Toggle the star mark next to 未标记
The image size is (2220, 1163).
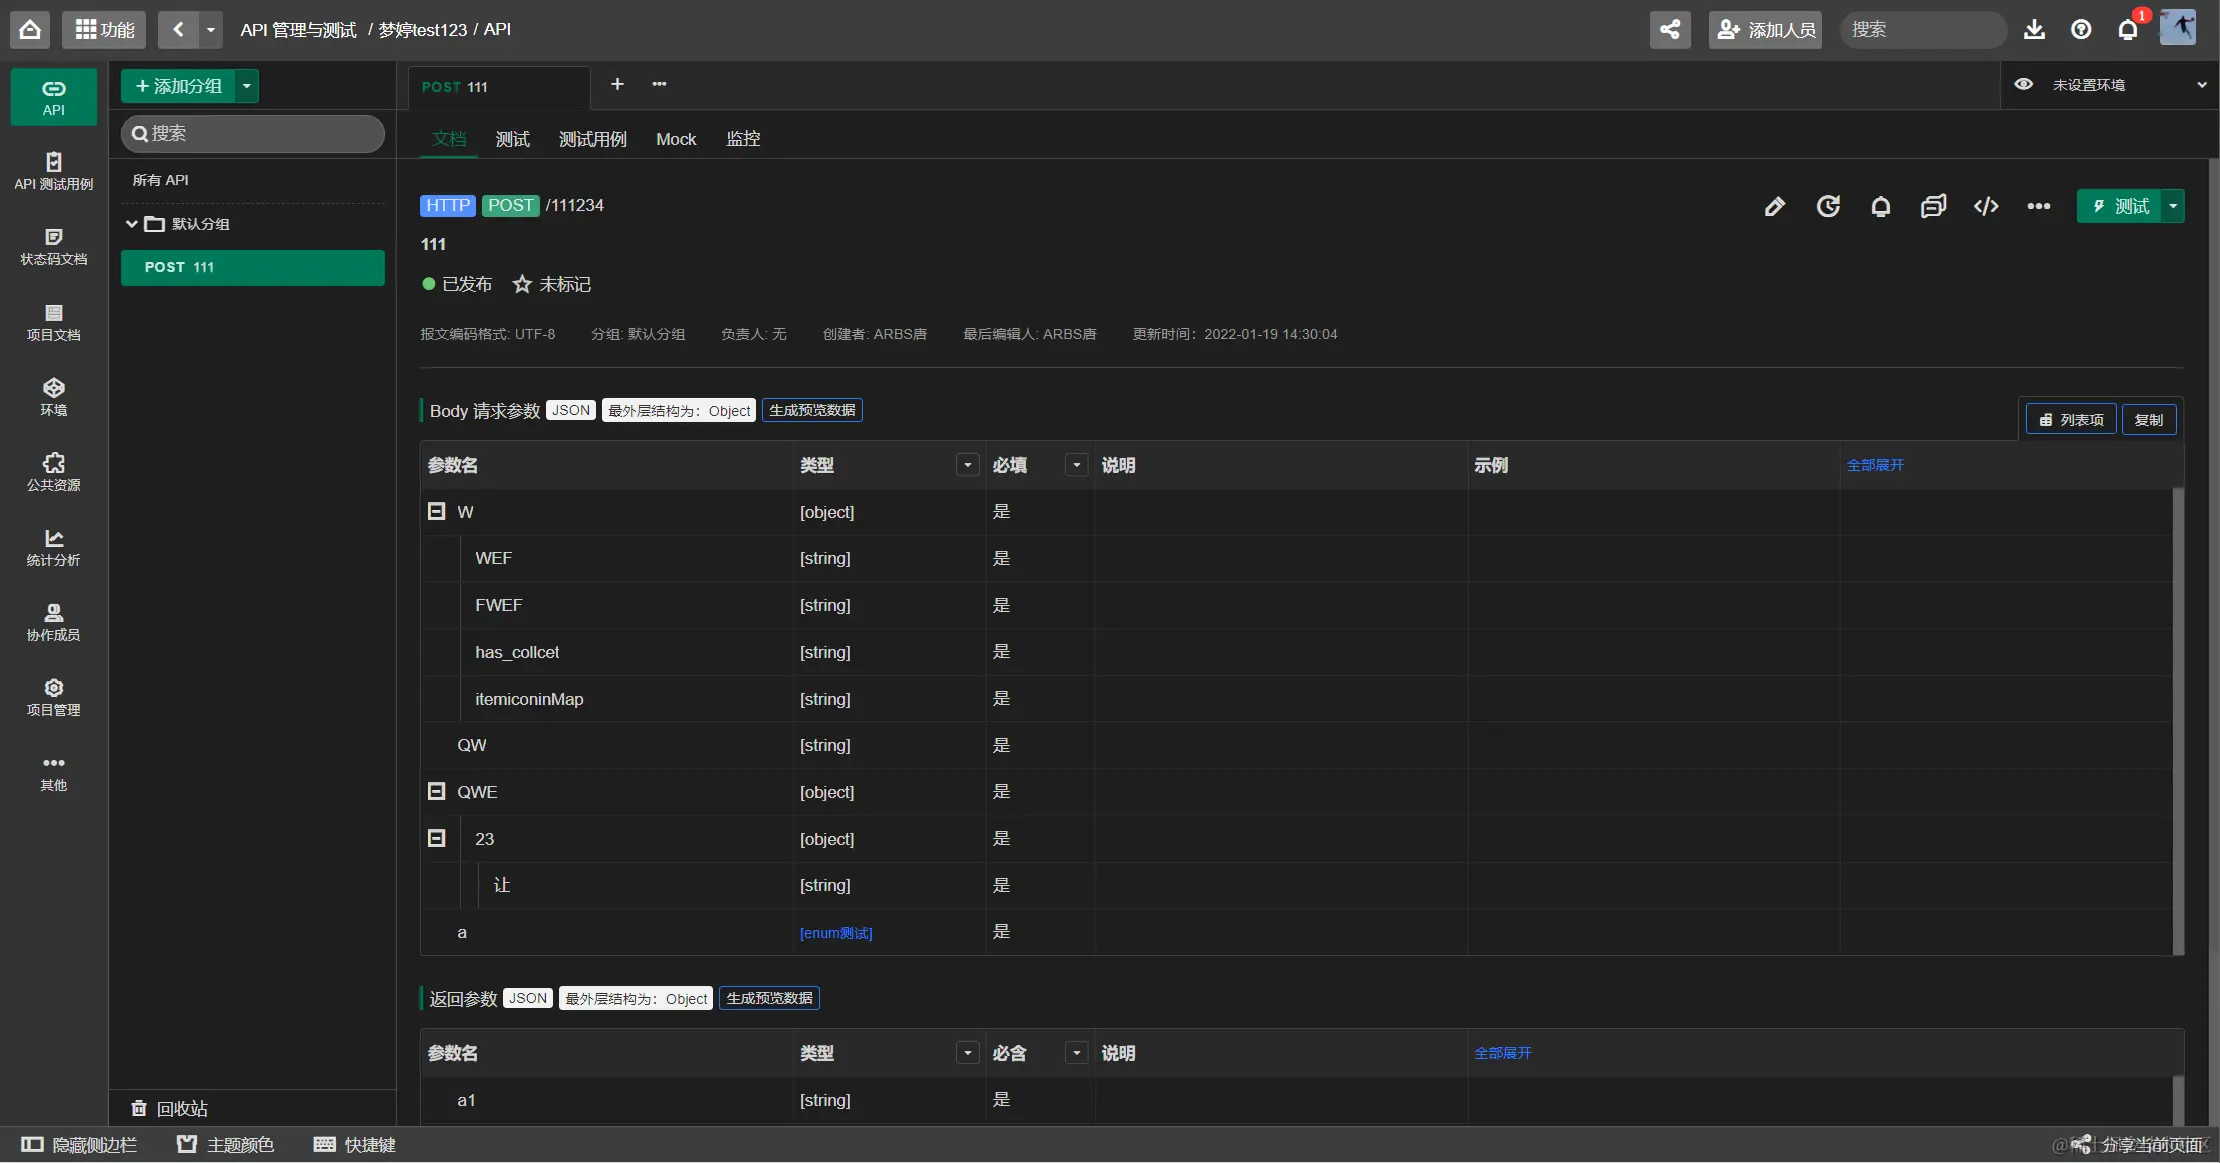[522, 285]
